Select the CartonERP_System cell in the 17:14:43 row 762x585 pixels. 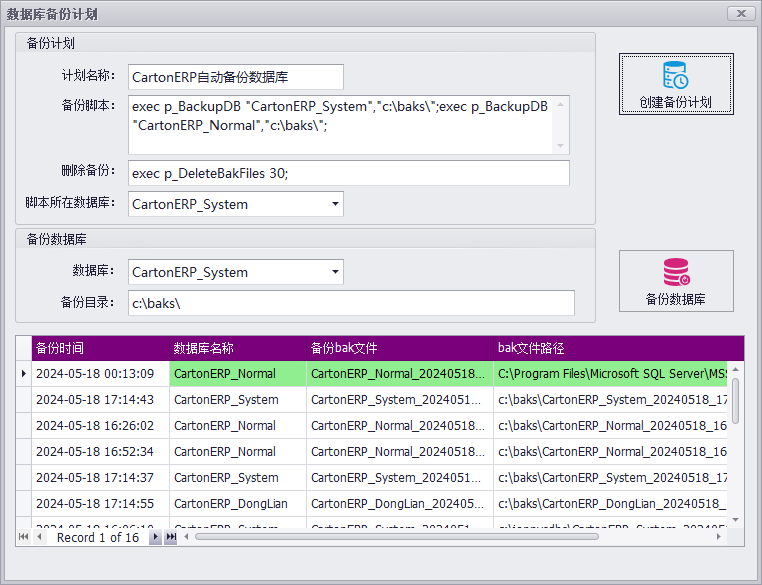238,400
